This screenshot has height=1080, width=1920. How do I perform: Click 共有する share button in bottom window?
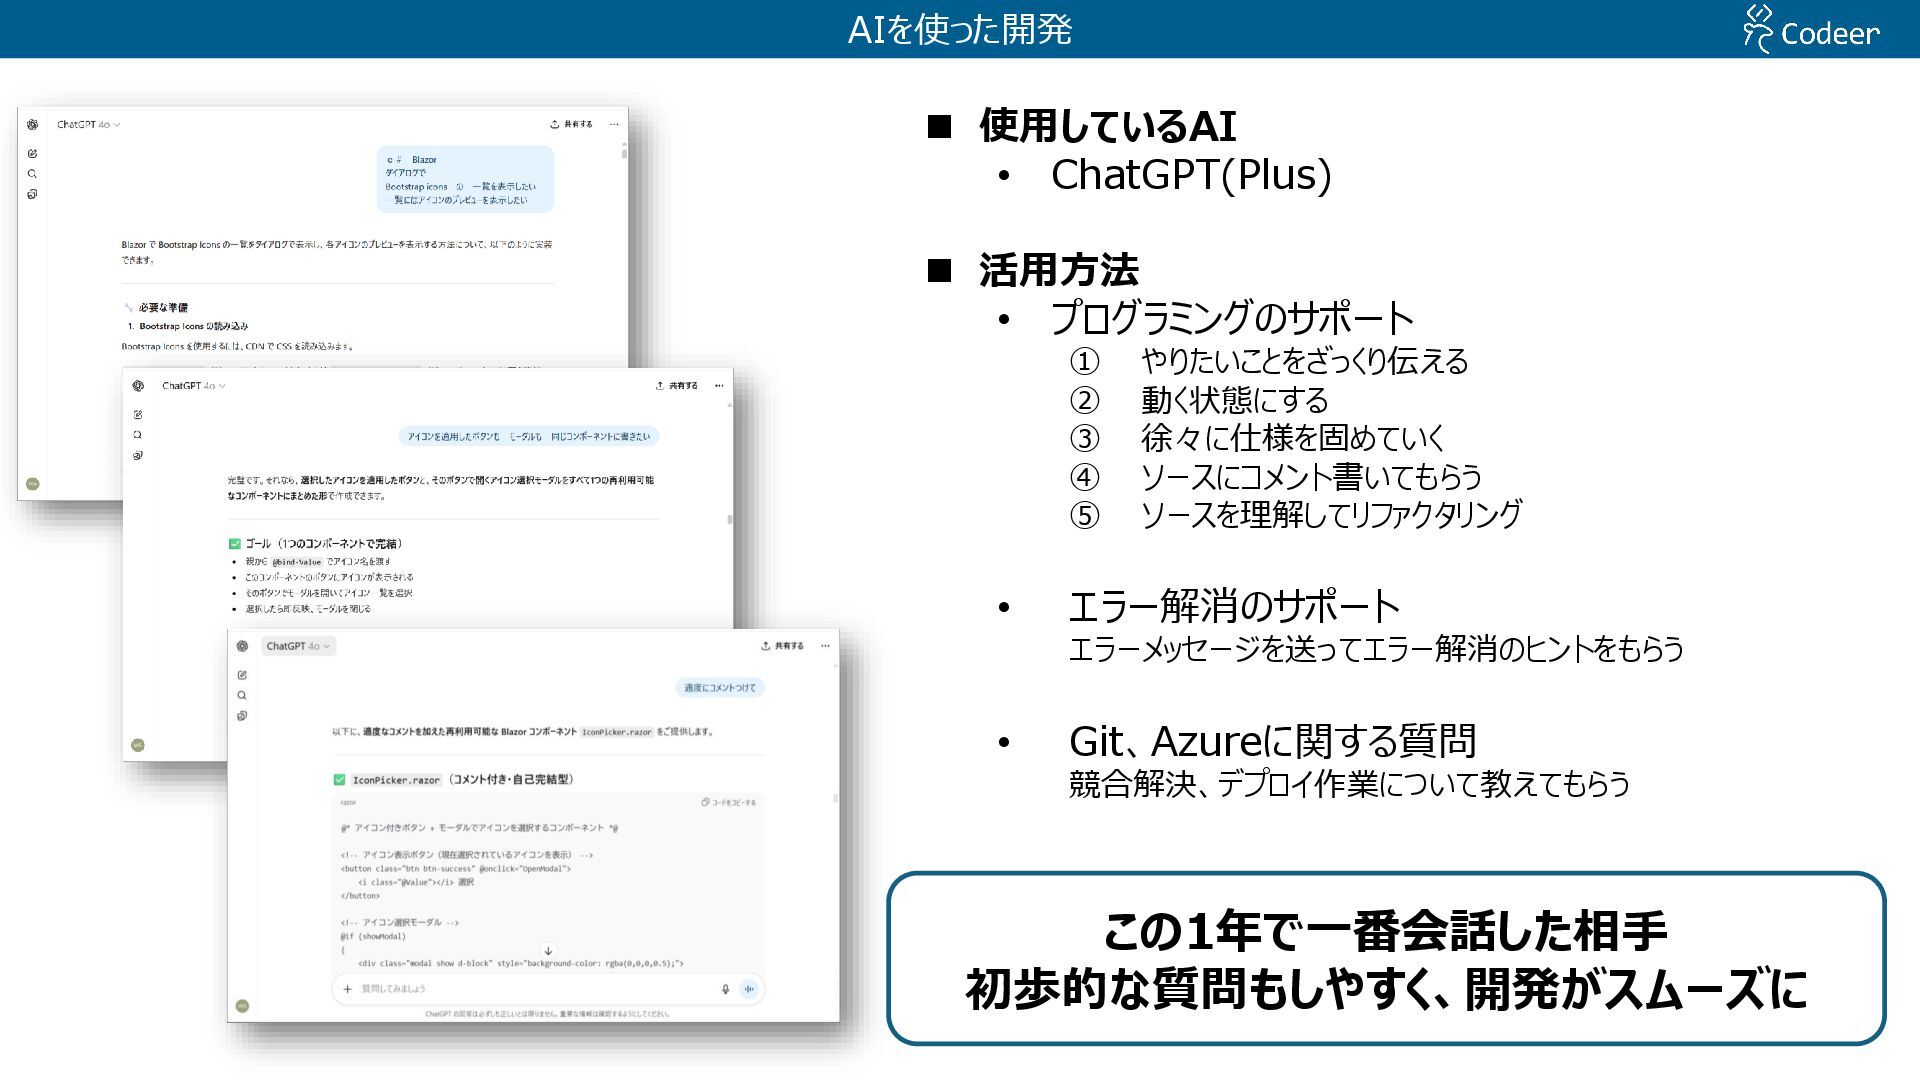click(782, 646)
